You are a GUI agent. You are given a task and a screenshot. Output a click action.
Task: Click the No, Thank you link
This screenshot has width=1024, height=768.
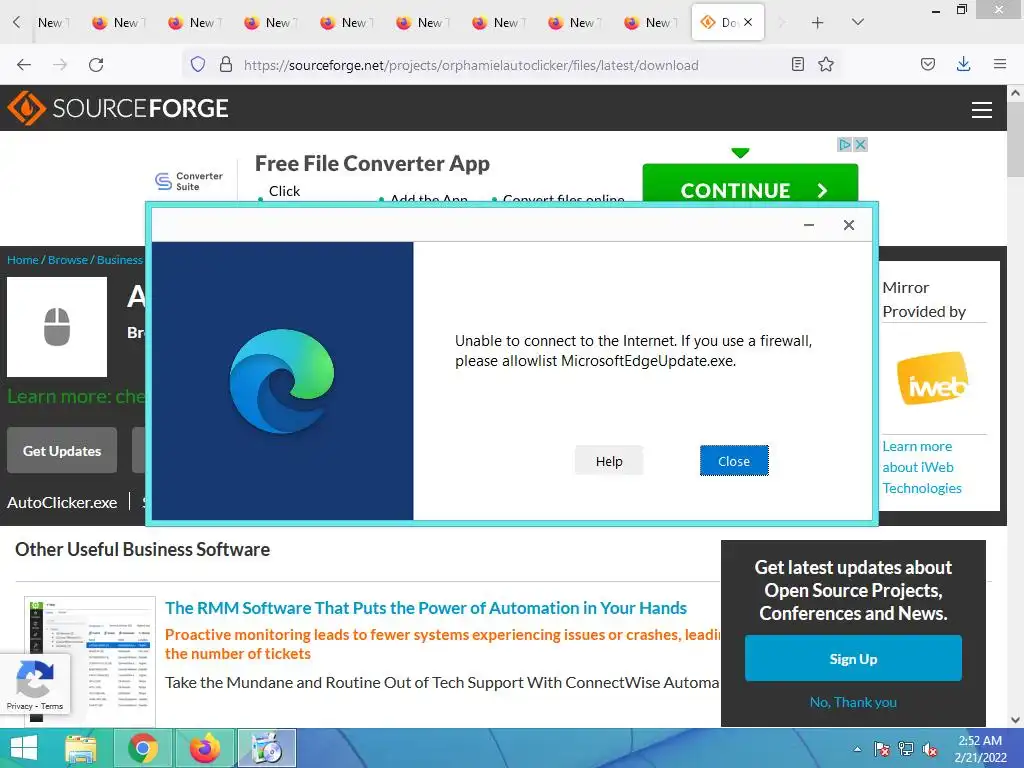853,702
